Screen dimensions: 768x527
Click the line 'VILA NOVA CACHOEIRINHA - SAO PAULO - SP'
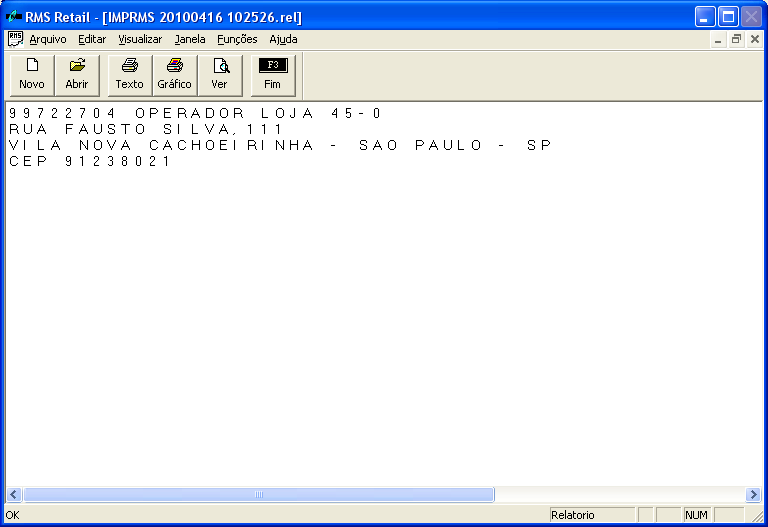(x=280, y=145)
